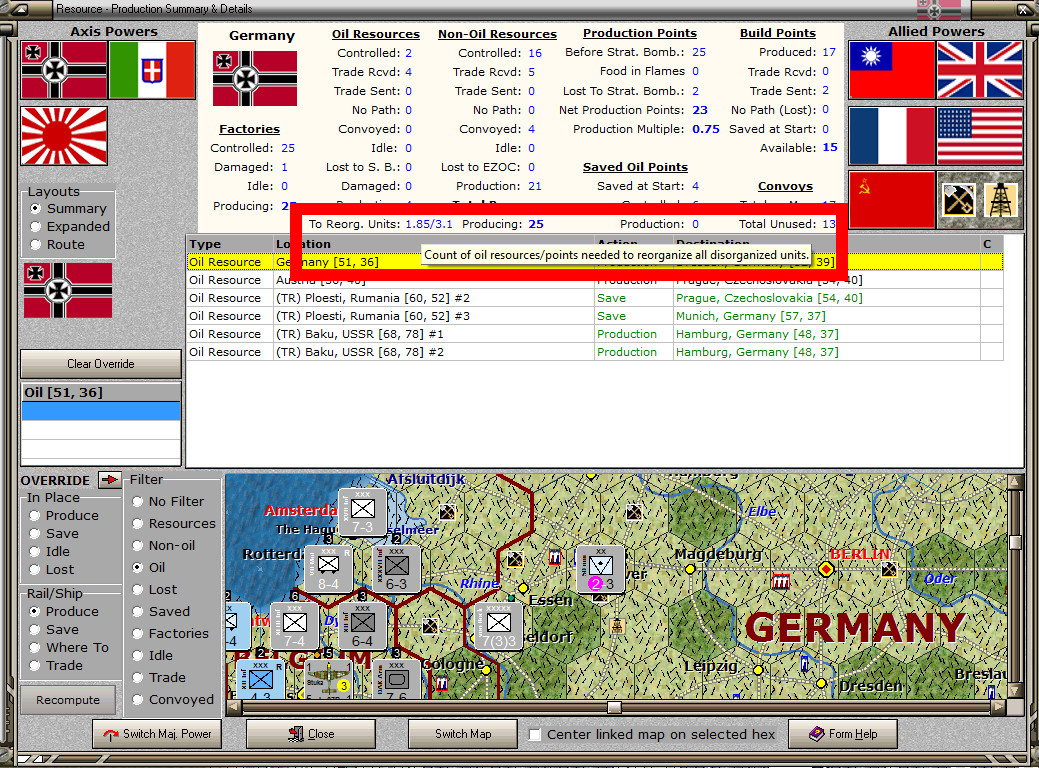Screen dimensions: 1039x768
Task: Click the Type column header
Action: 230,243
